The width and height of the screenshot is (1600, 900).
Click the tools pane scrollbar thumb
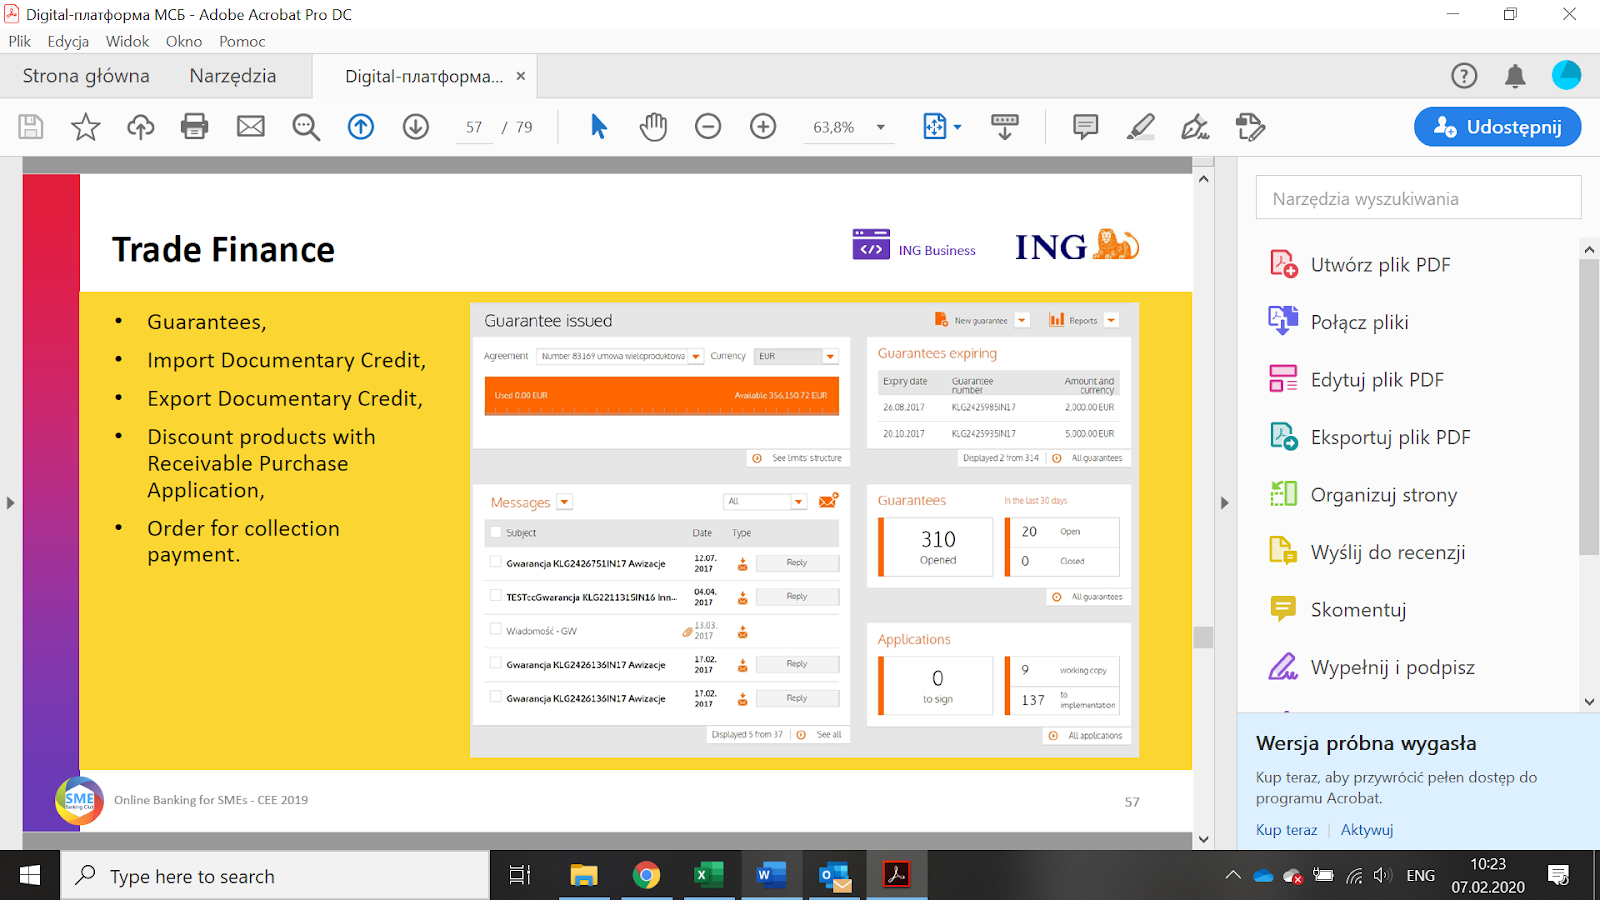pos(1589,407)
